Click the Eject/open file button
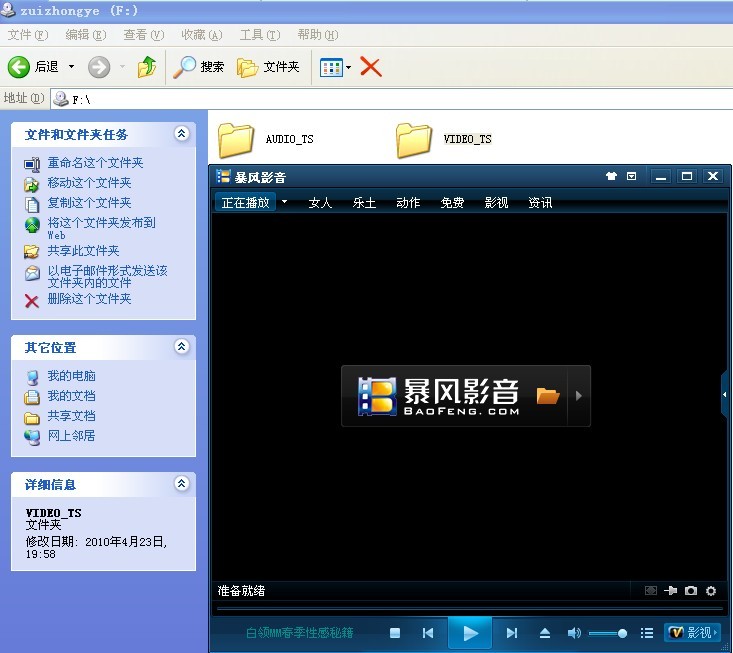Screen dimensions: 733x653 pos(545,633)
